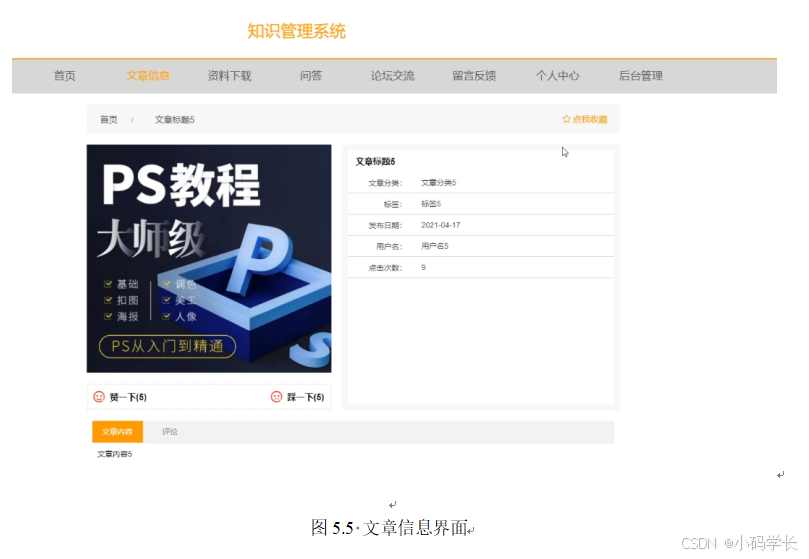
Task: Click the 踩一下(5) dislike button
Action: click(298, 397)
